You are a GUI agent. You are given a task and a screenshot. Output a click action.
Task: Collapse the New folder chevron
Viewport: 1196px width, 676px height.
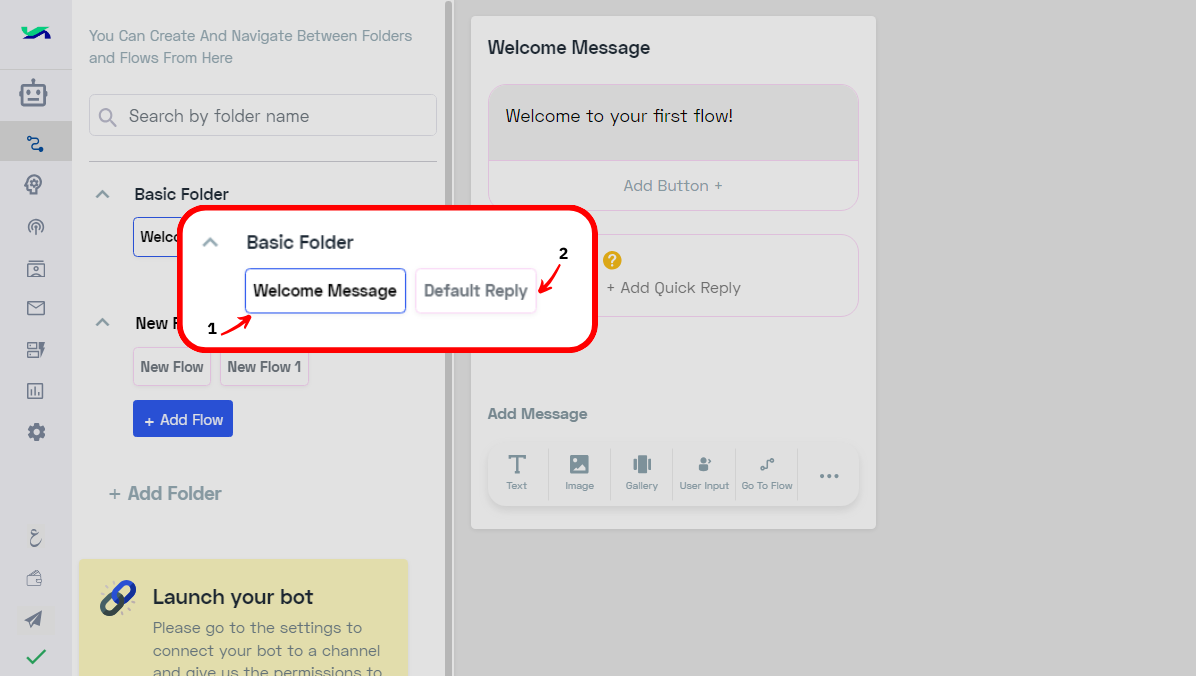point(102,323)
